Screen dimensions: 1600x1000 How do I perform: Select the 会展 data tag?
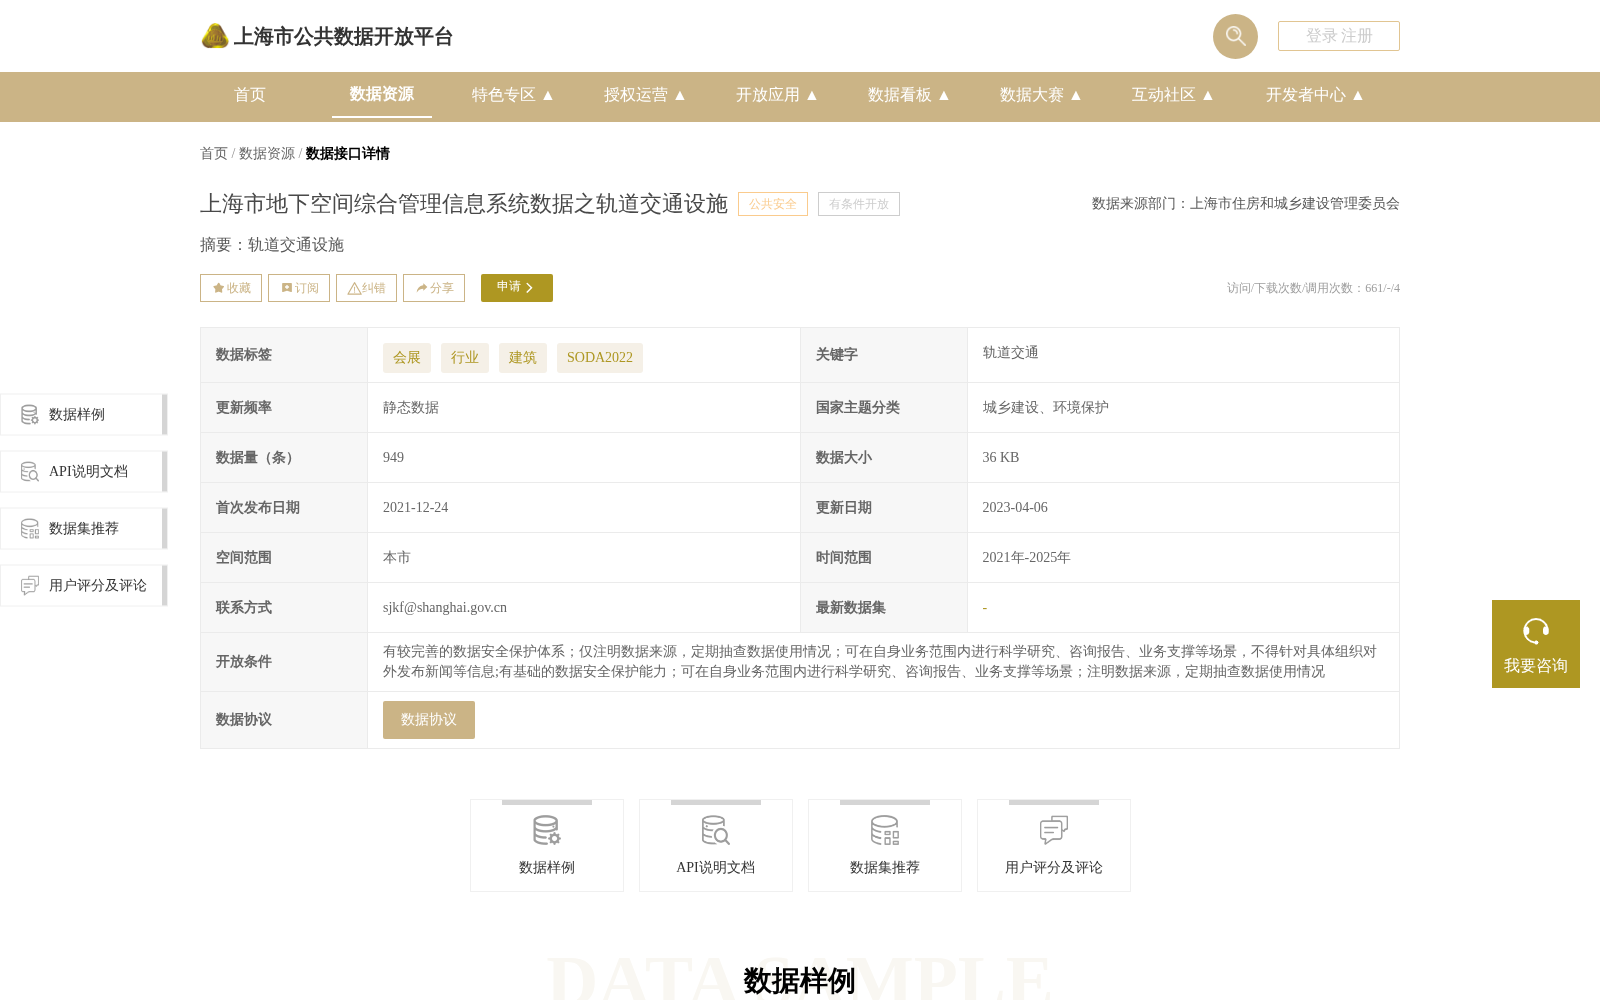(407, 358)
